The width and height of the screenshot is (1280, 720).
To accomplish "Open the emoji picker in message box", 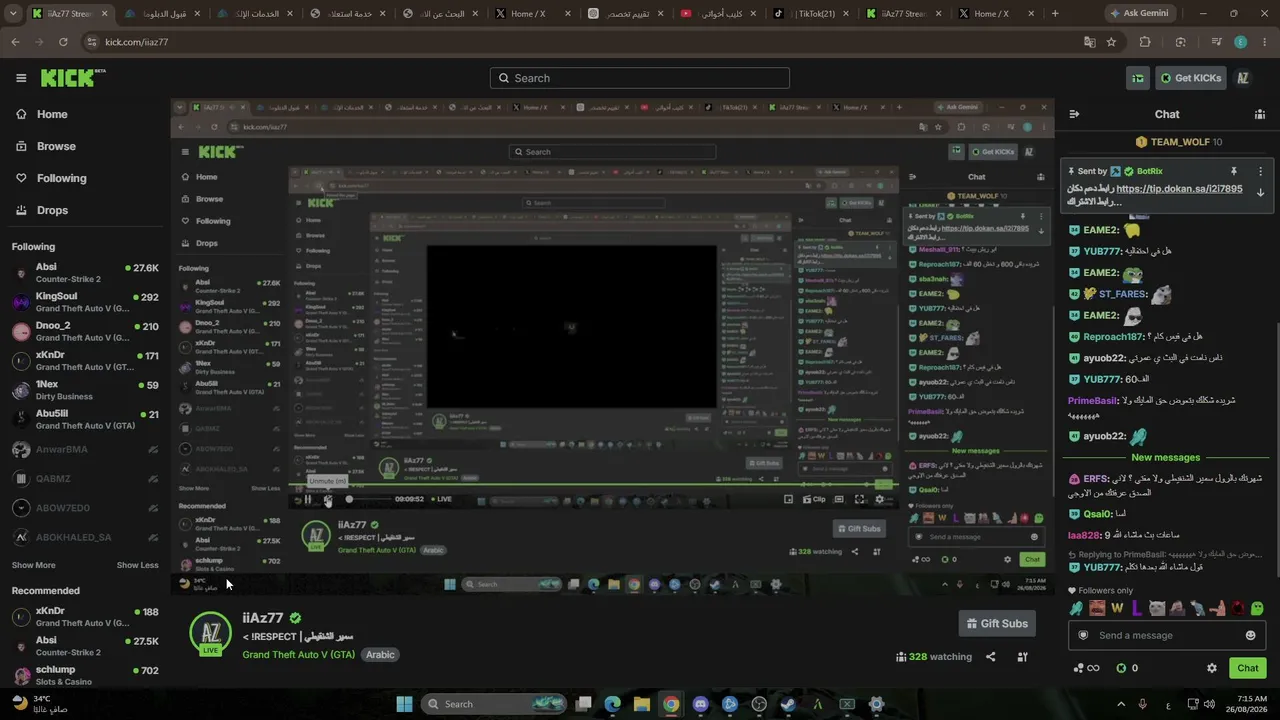I will point(1250,635).
